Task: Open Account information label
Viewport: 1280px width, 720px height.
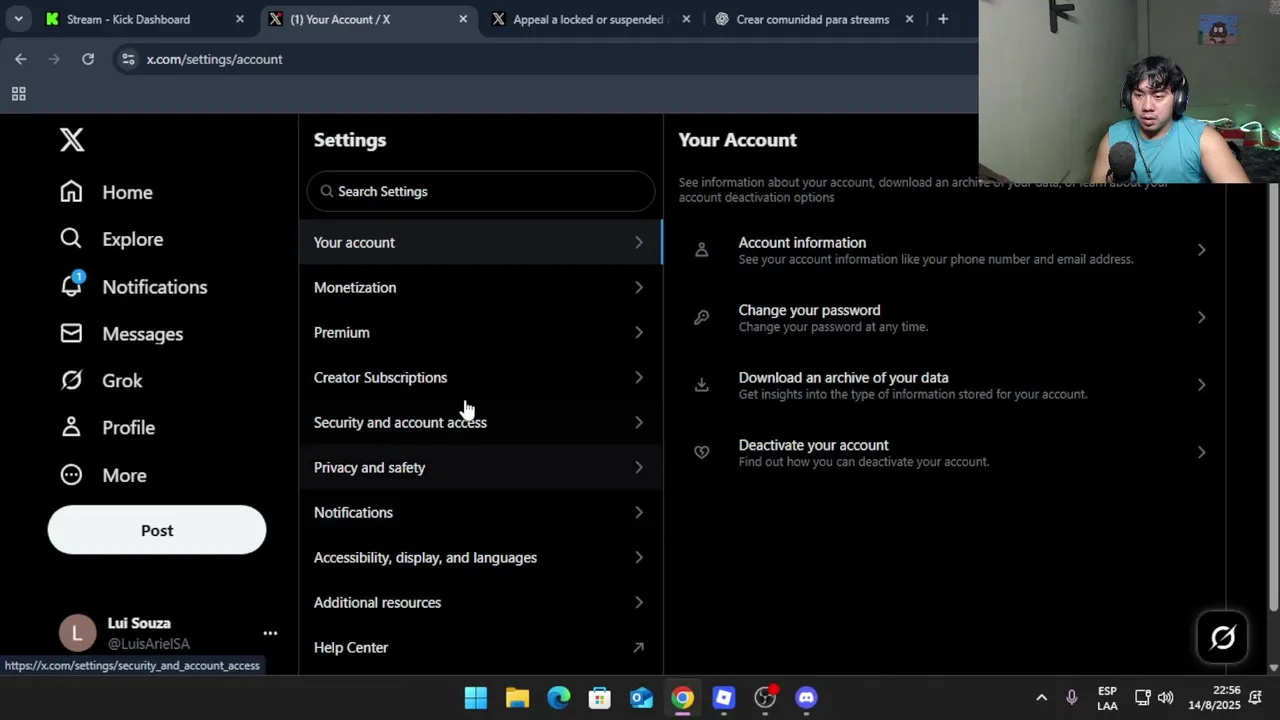Action: 802,243
